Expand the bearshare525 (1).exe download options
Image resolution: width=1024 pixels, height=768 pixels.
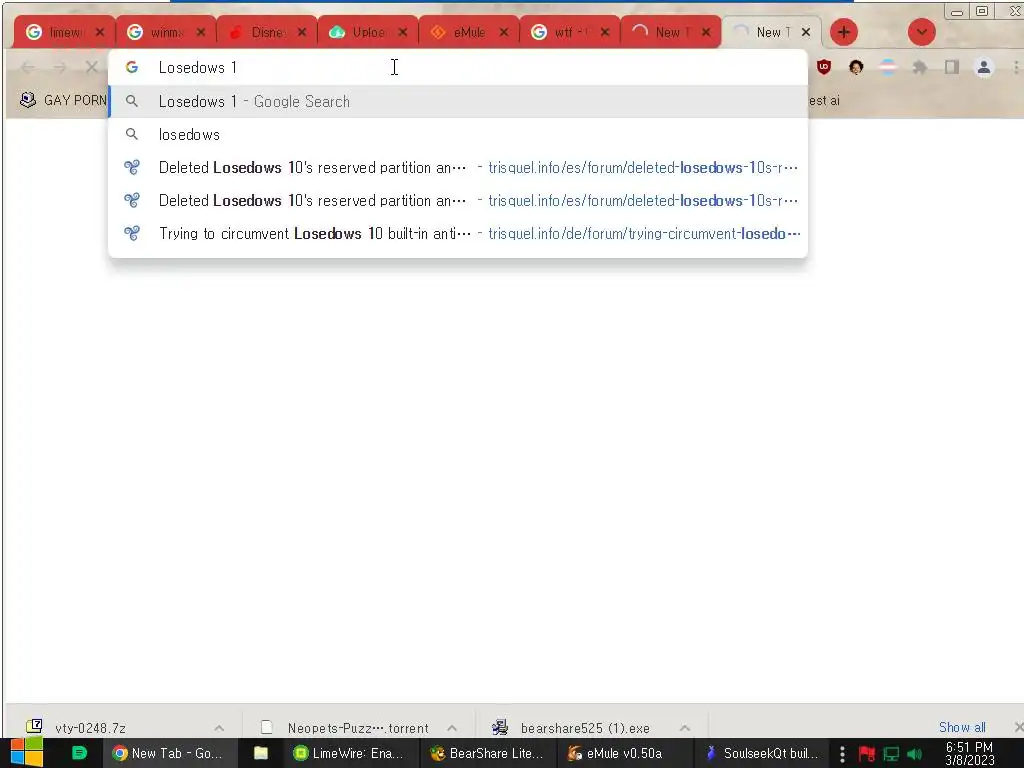684,728
